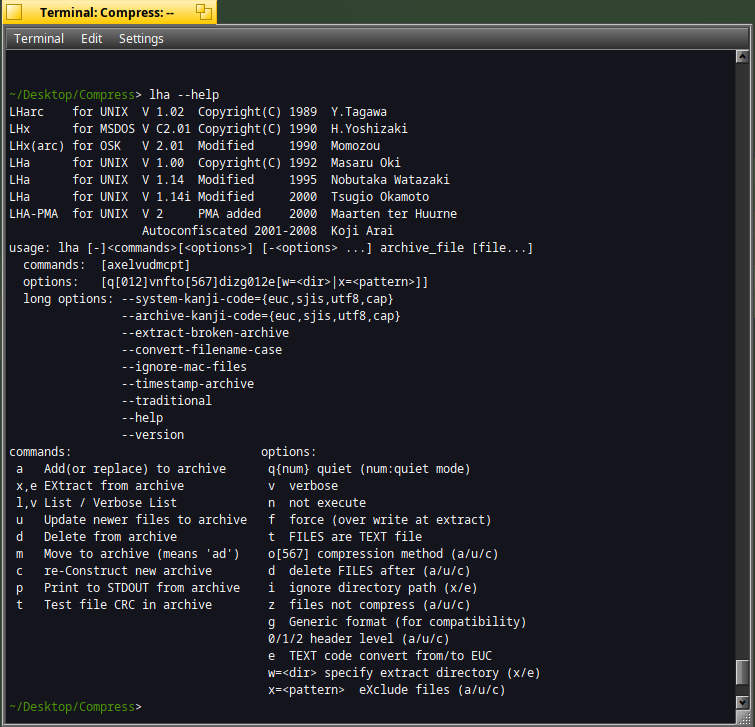
Task: Click the vertical scrollbar thumb
Action: tap(742, 672)
